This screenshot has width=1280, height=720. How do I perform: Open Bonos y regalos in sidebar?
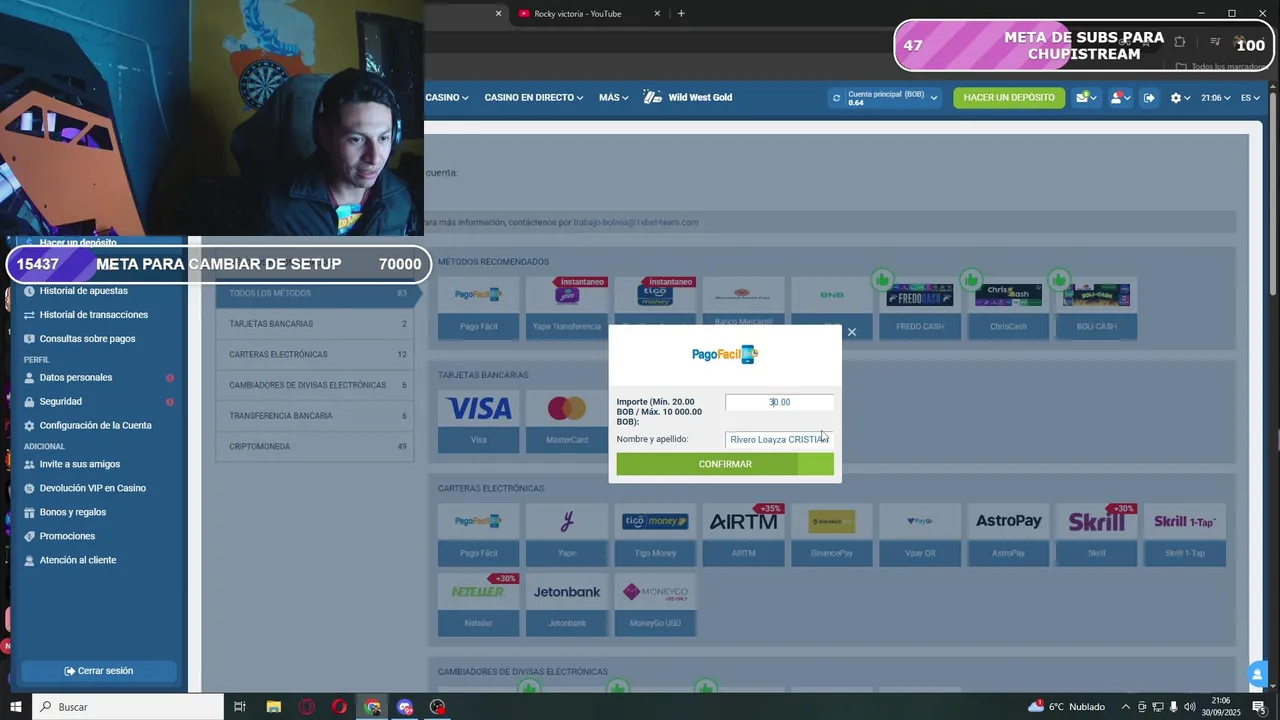coord(73,513)
